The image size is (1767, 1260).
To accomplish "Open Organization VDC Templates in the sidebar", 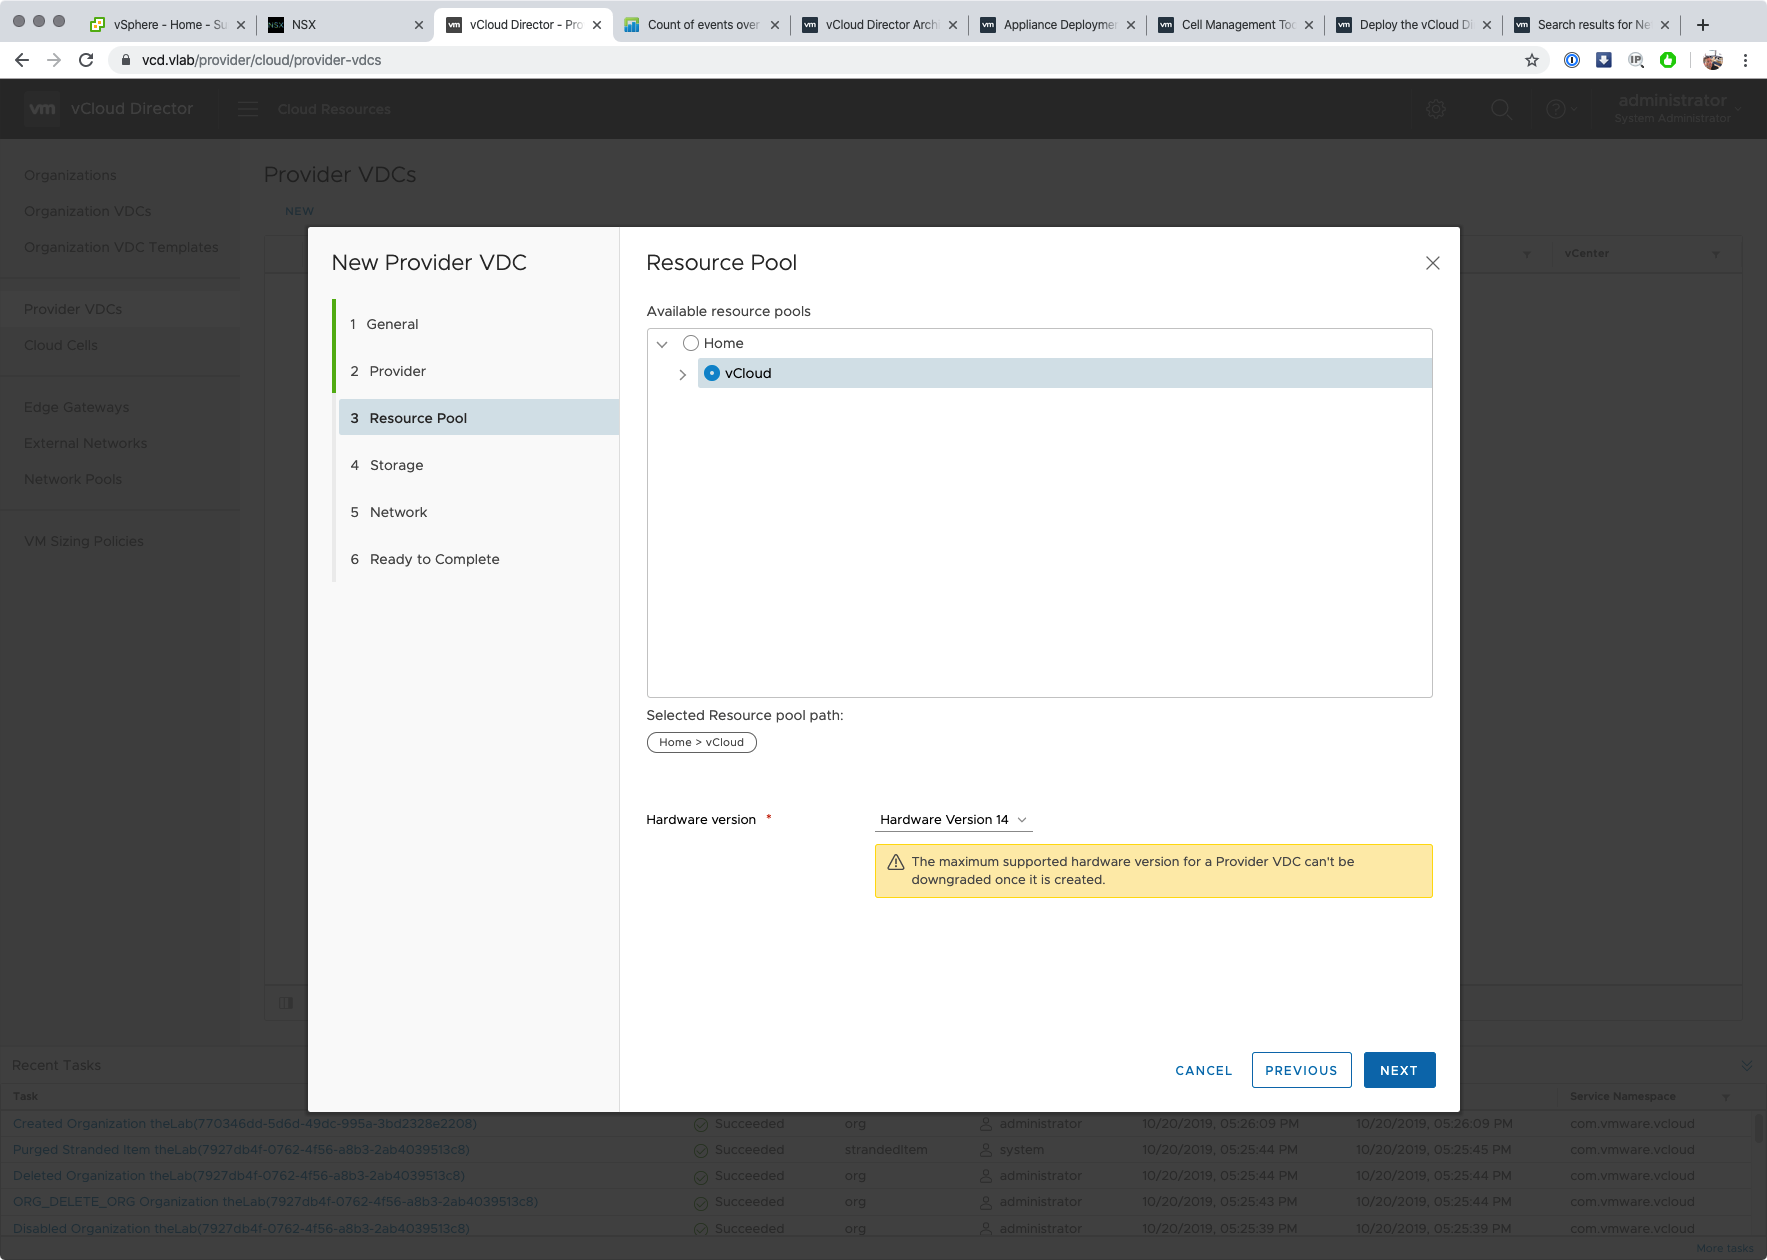I will (x=121, y=247).
